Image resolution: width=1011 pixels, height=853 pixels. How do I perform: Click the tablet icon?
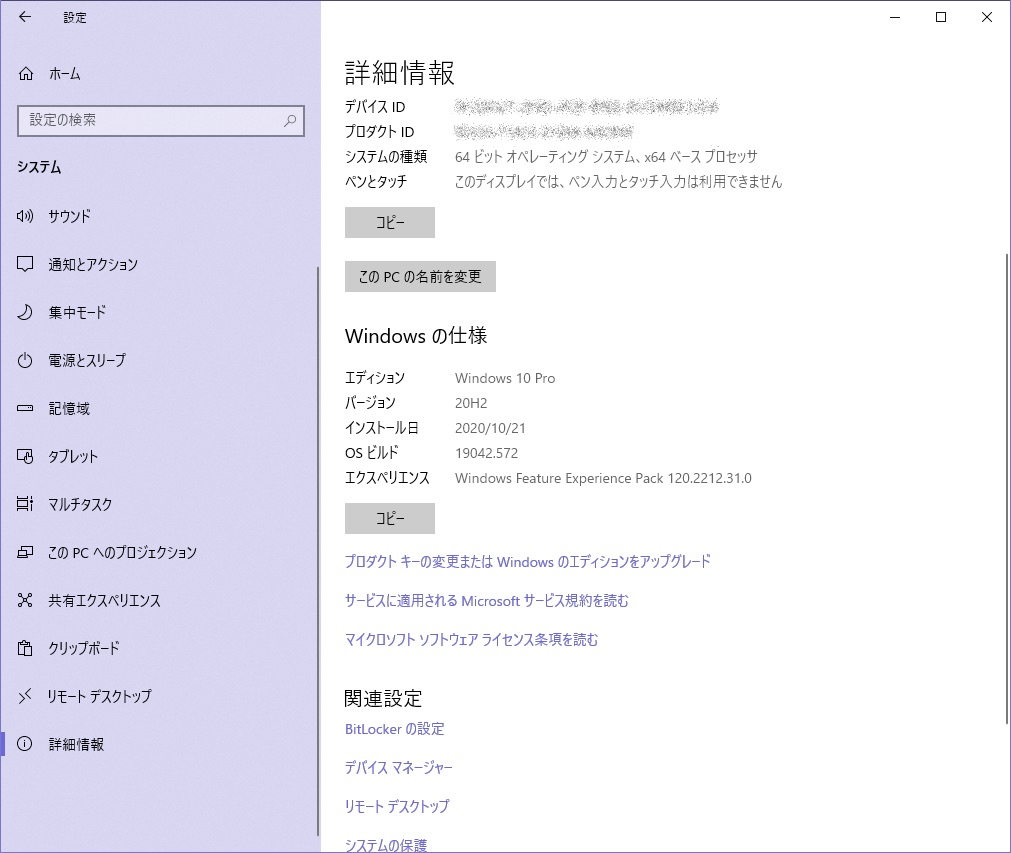(25, 456)
